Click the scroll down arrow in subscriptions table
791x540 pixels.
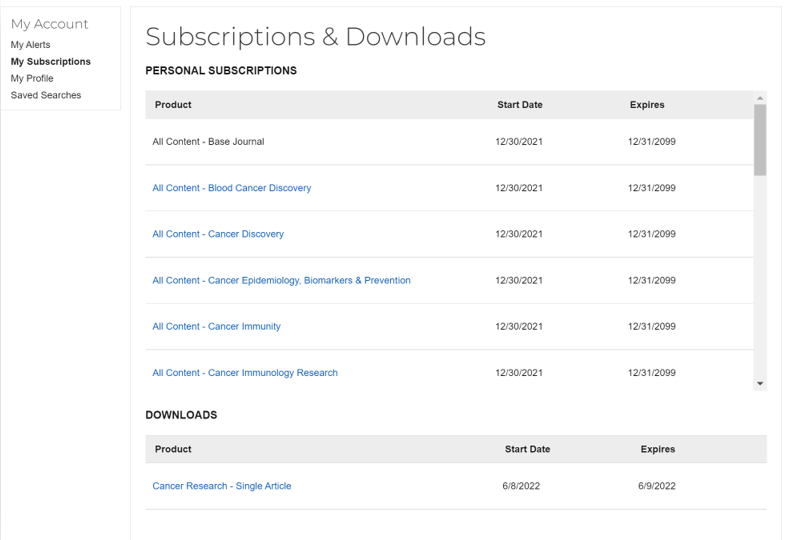point(760,384)
